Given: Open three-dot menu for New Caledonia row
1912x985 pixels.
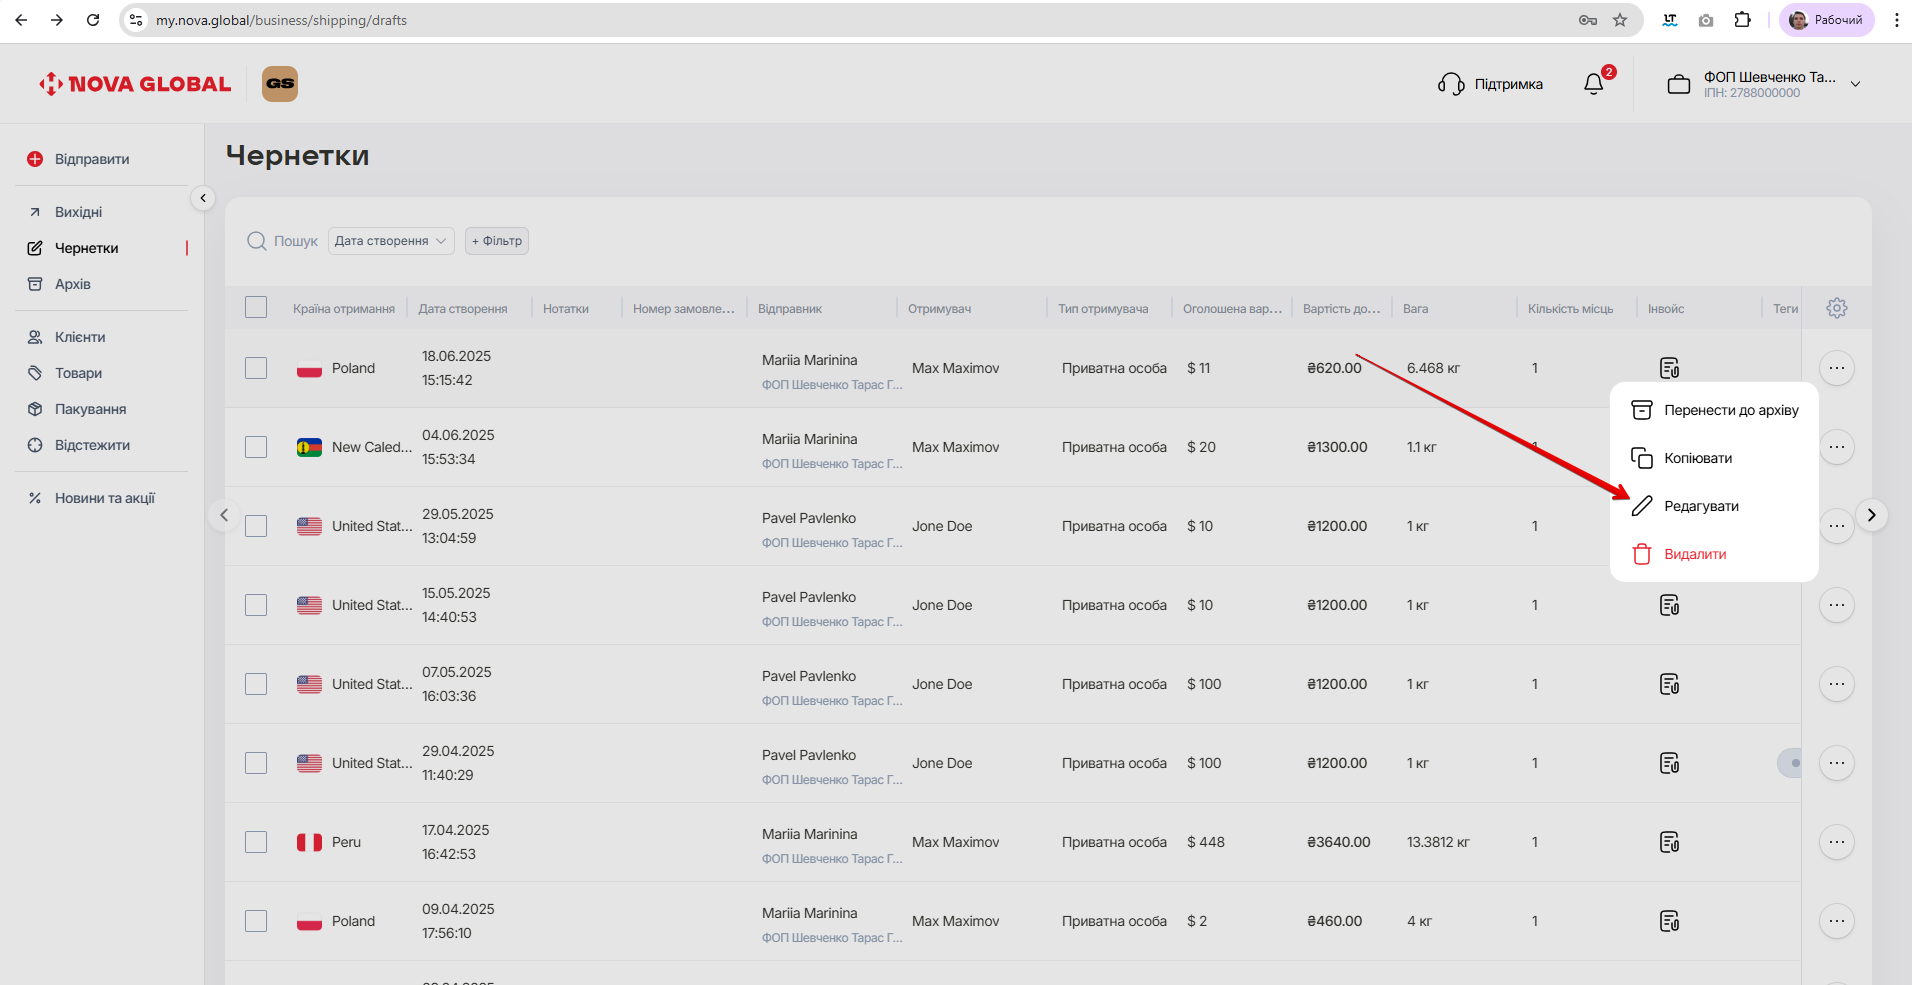Looking at the screenshot, I should pyautogui.click(x=1837, y=447).
